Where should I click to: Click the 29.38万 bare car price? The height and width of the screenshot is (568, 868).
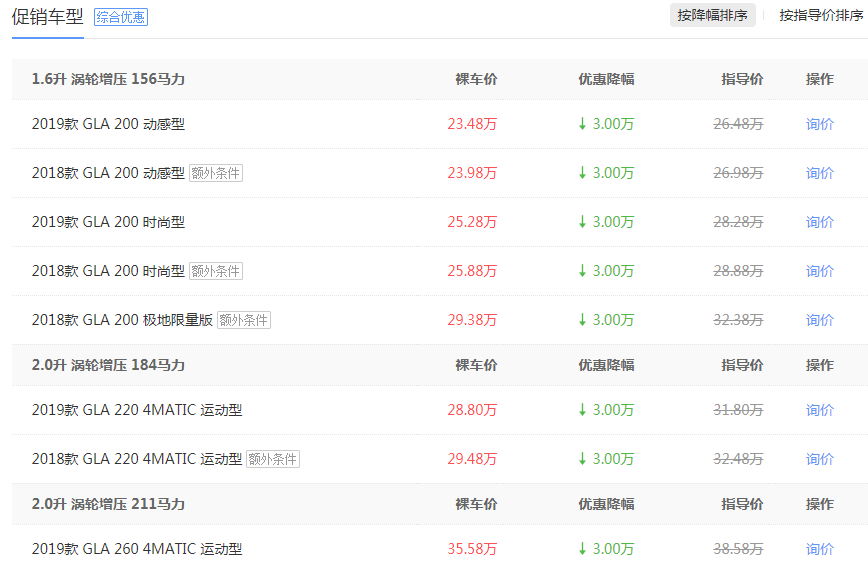[472, 320]
